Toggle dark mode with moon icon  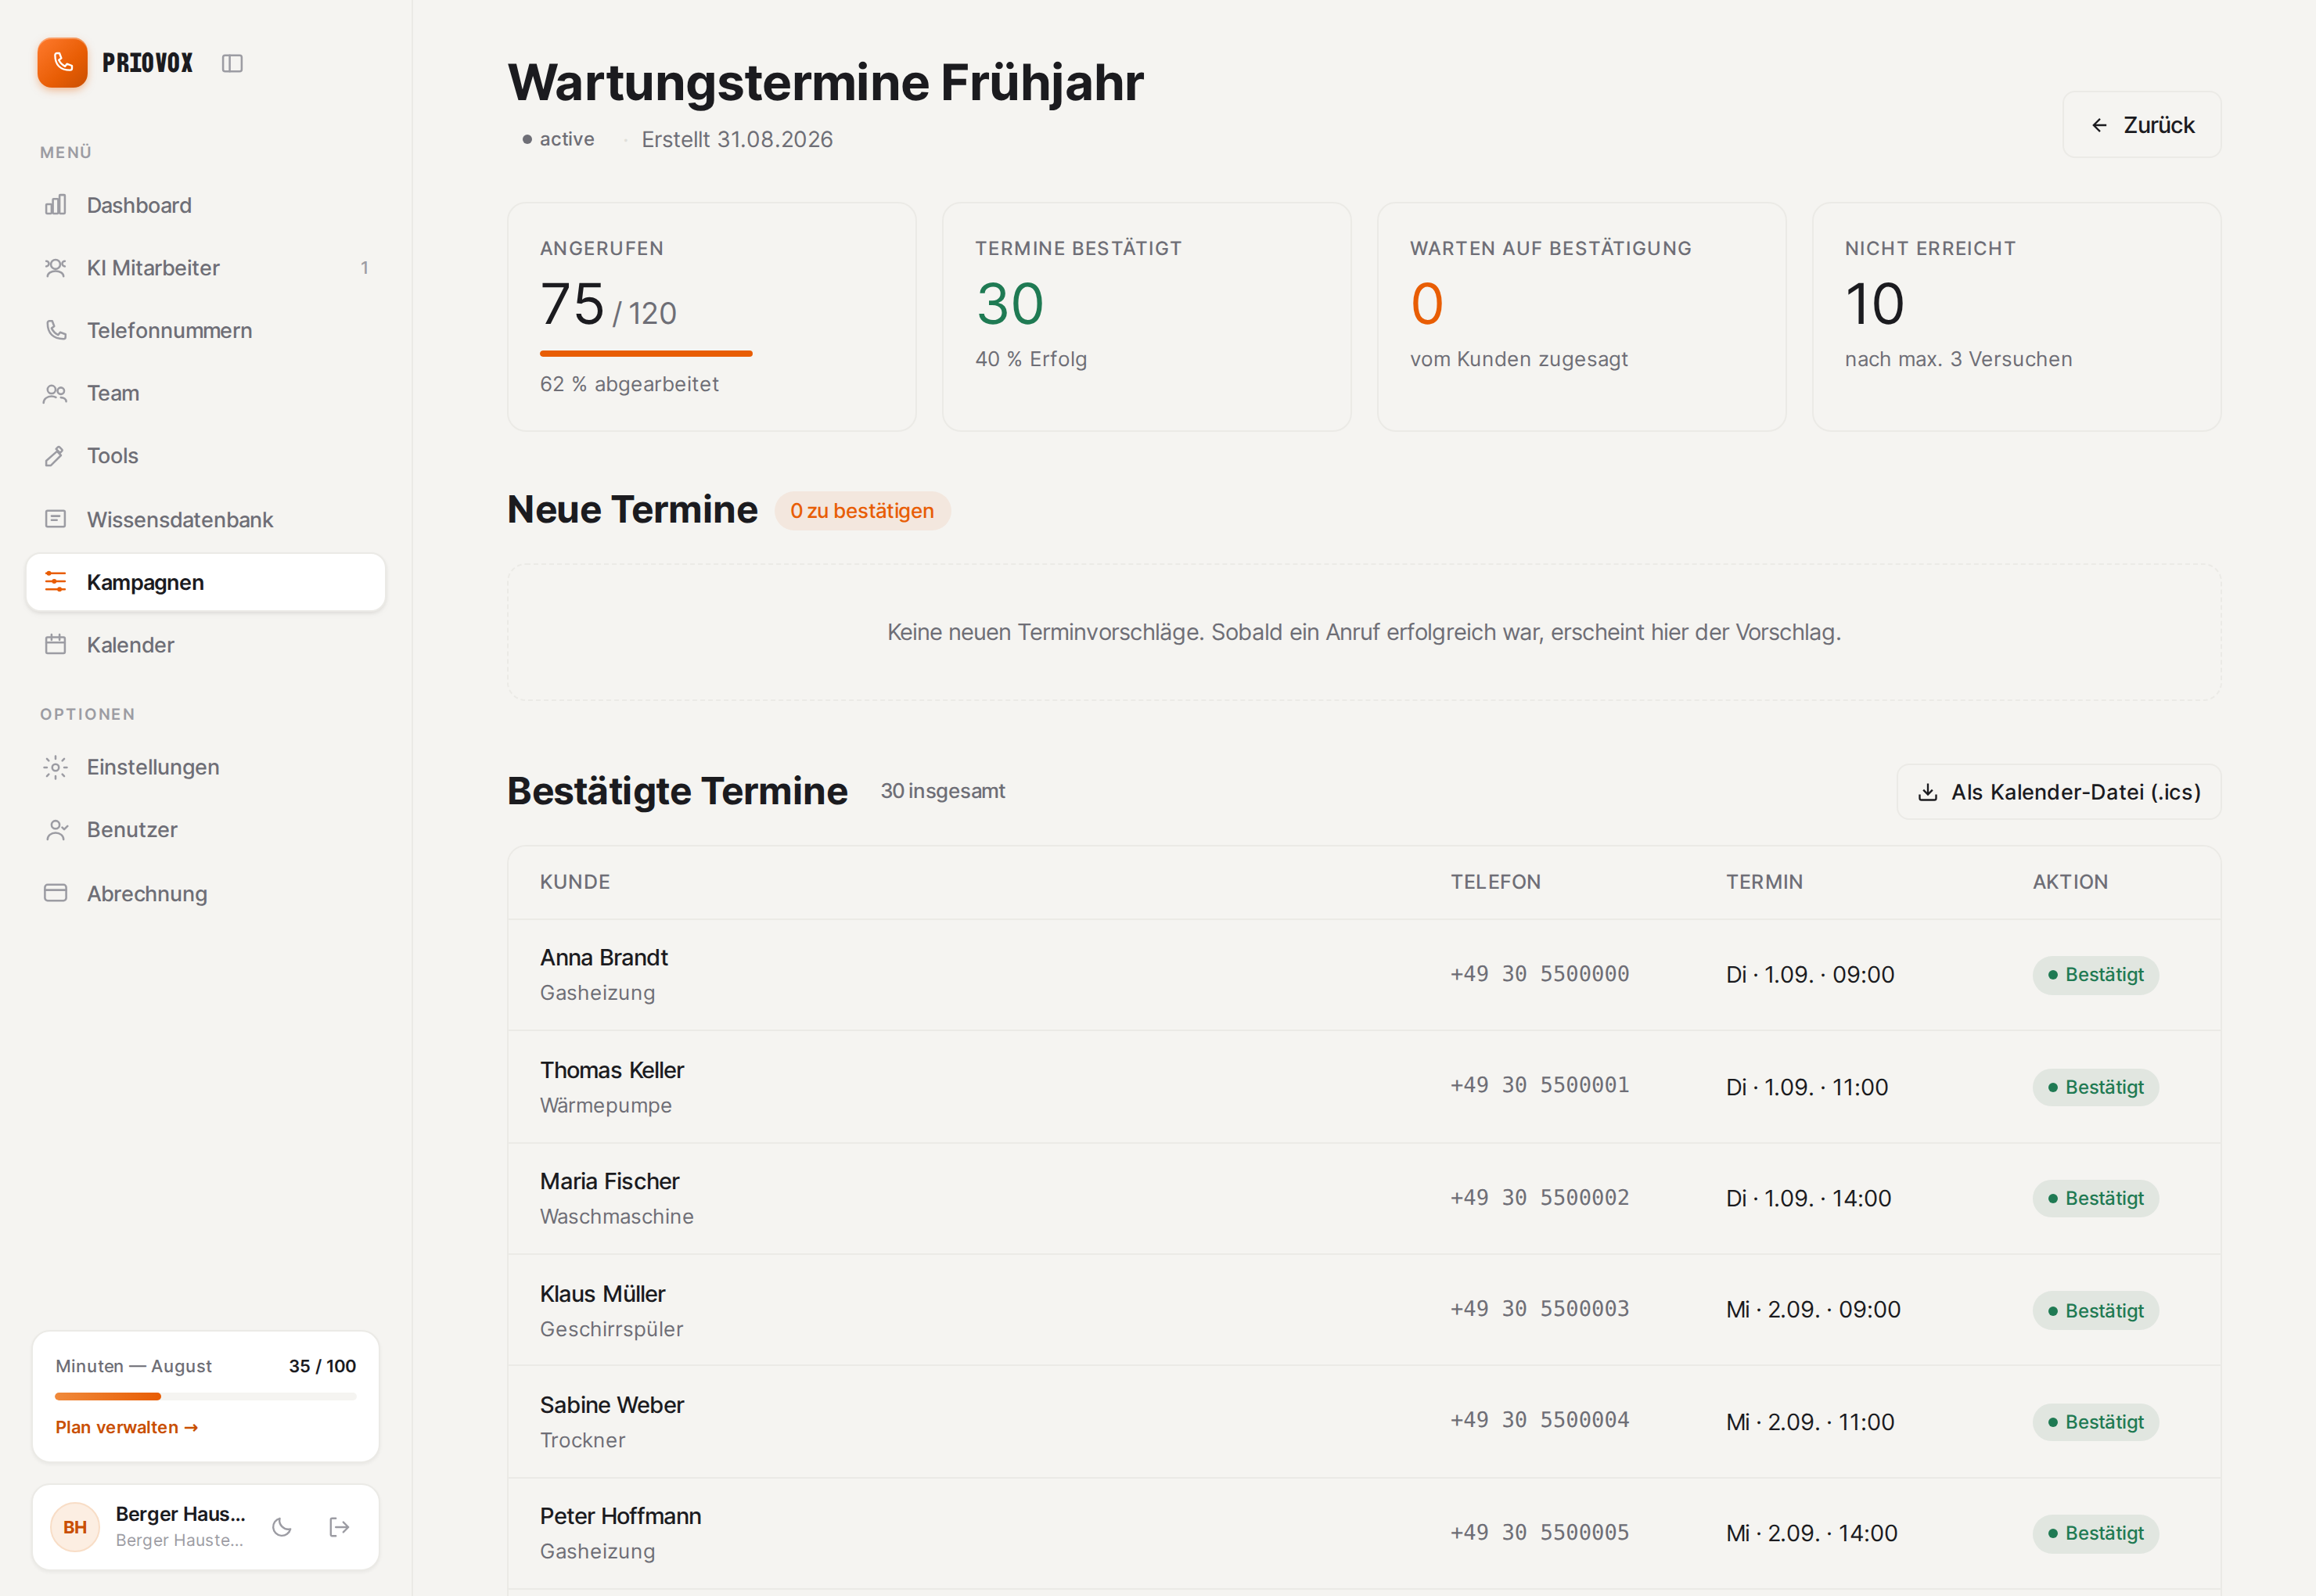(x=282, y=1527)
